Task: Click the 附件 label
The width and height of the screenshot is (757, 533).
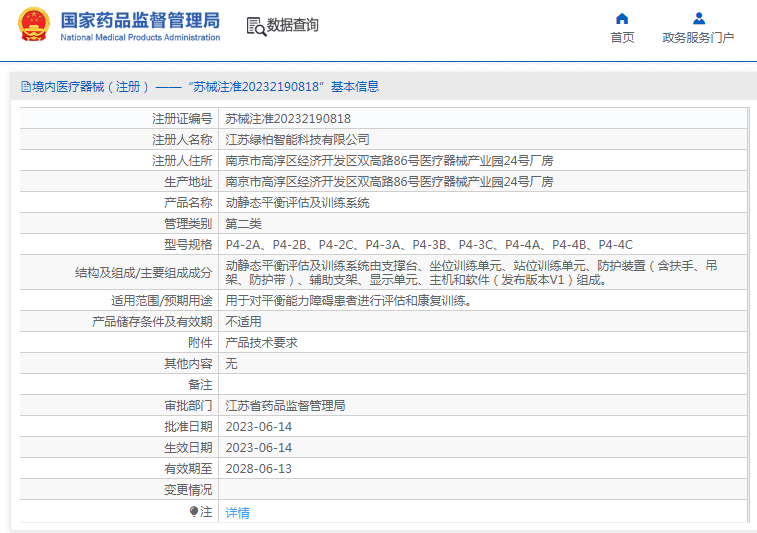Action: click(200, 343)
